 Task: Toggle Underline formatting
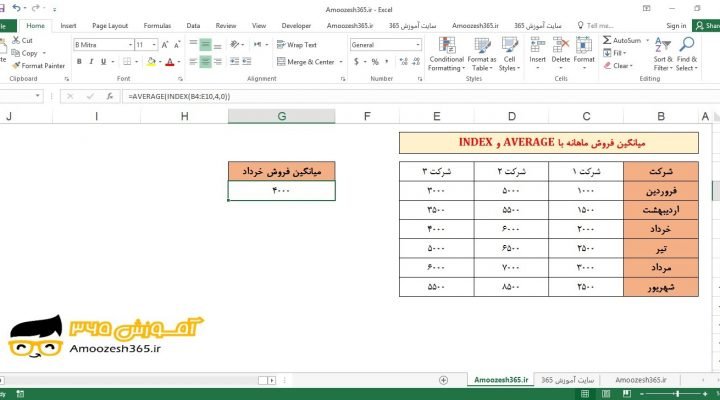pos(103,62)
